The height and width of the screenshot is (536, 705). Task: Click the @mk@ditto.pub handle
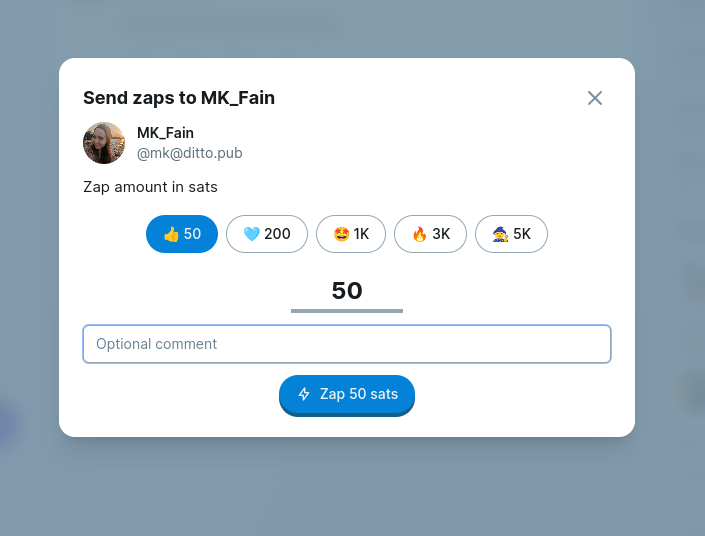click(189, 153)
